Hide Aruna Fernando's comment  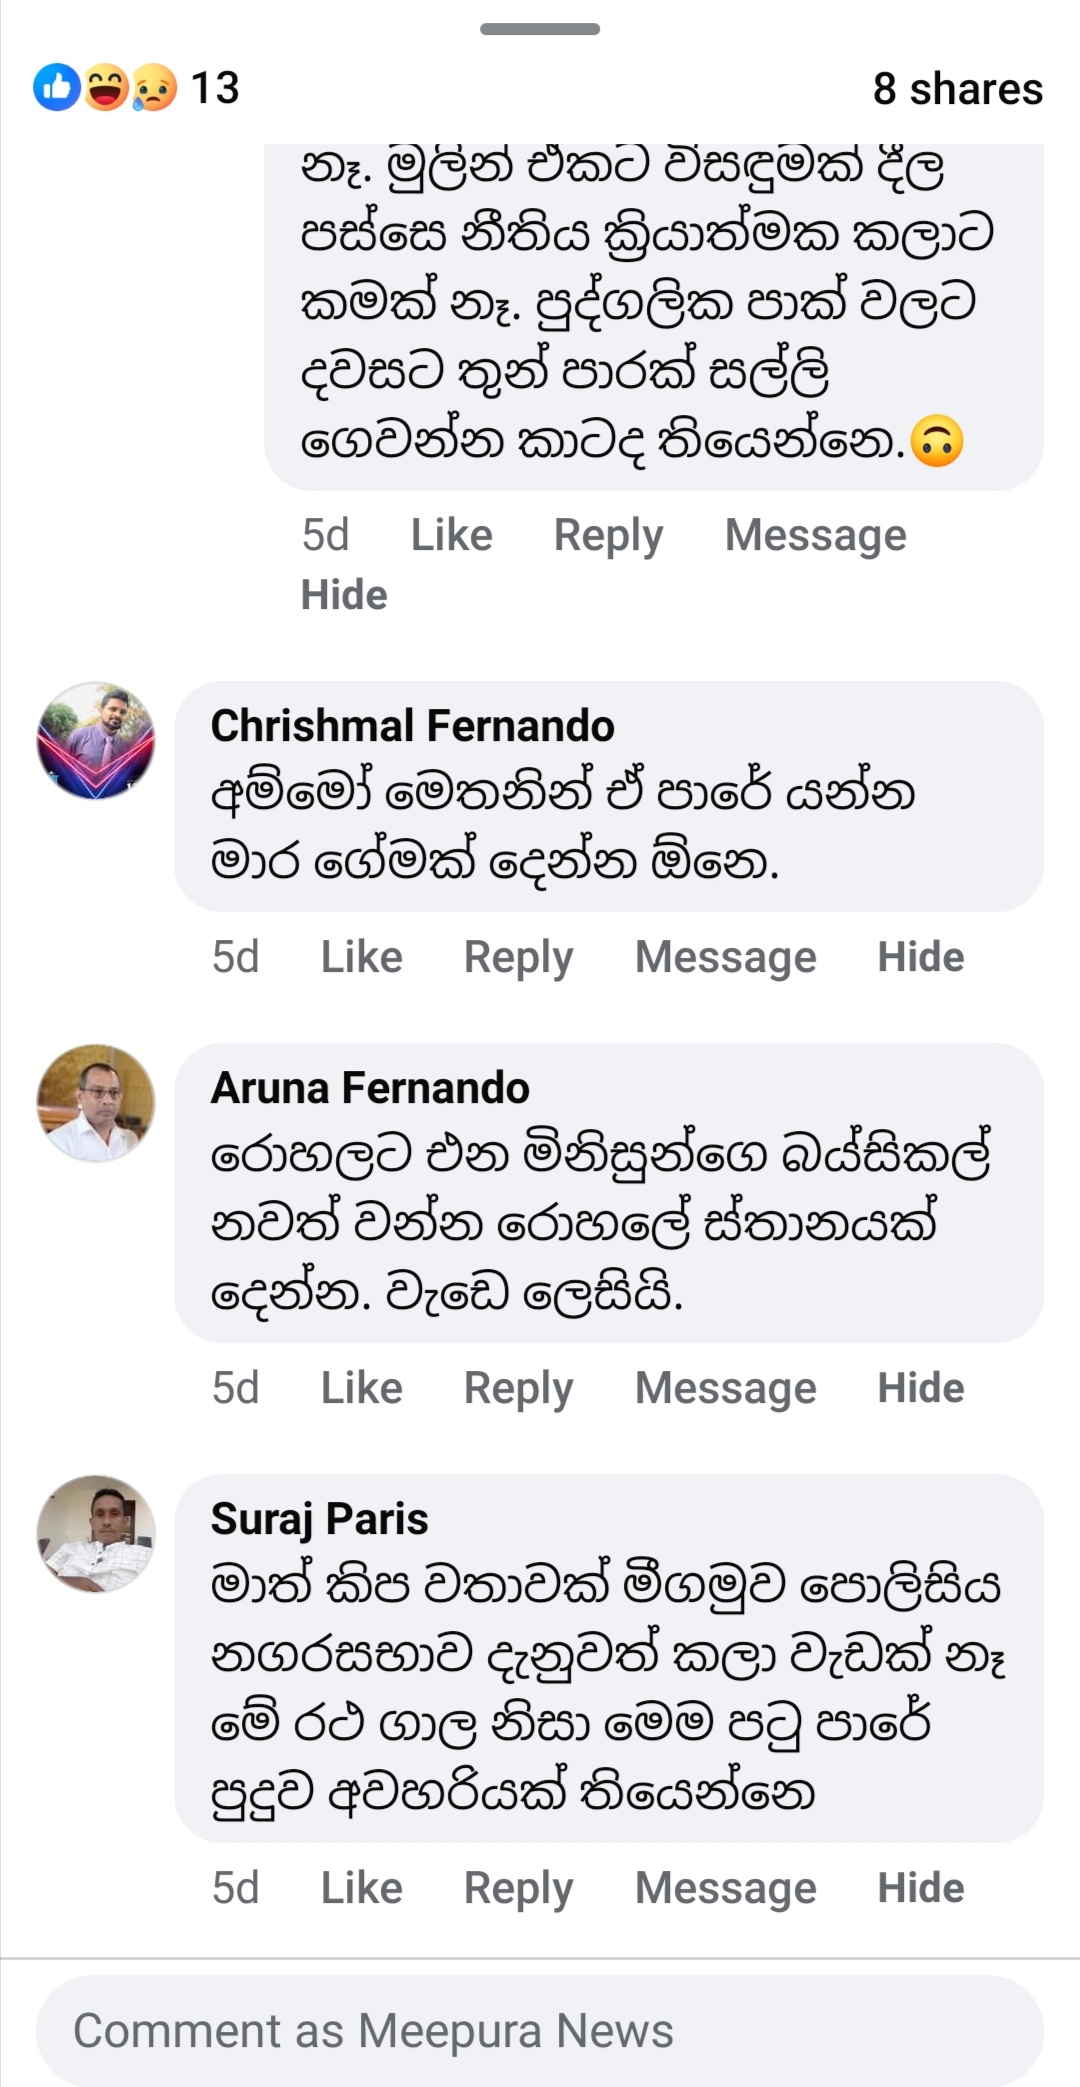coord(920,1388)
